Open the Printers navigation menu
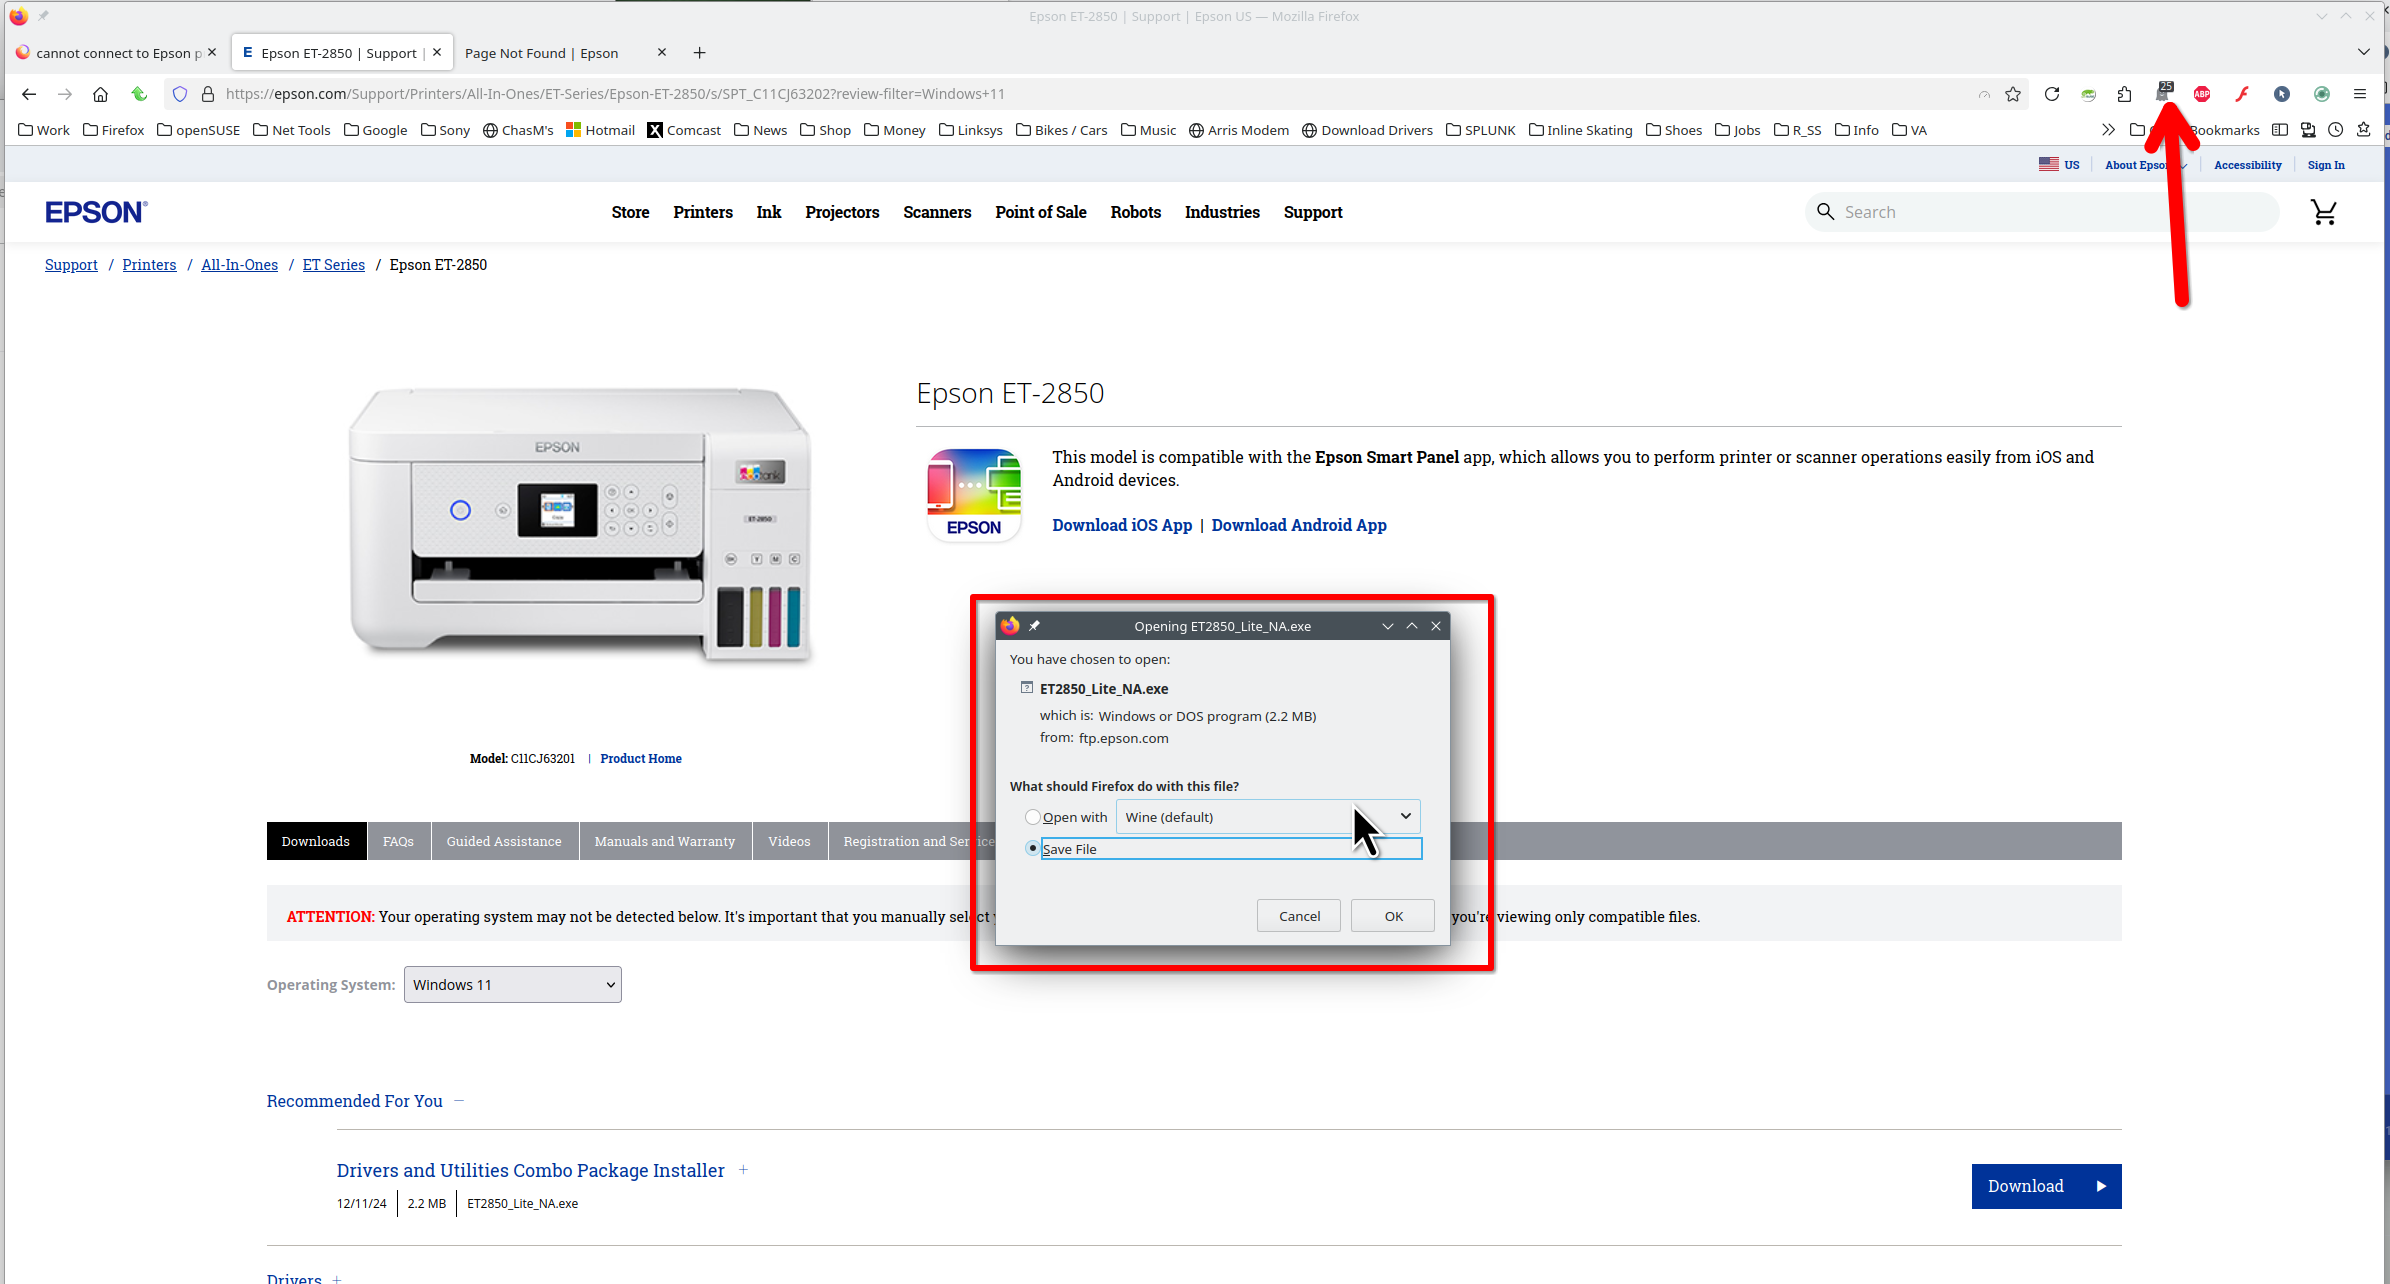The height and width of the screenshot is (1284, 2390). (703, 212)
